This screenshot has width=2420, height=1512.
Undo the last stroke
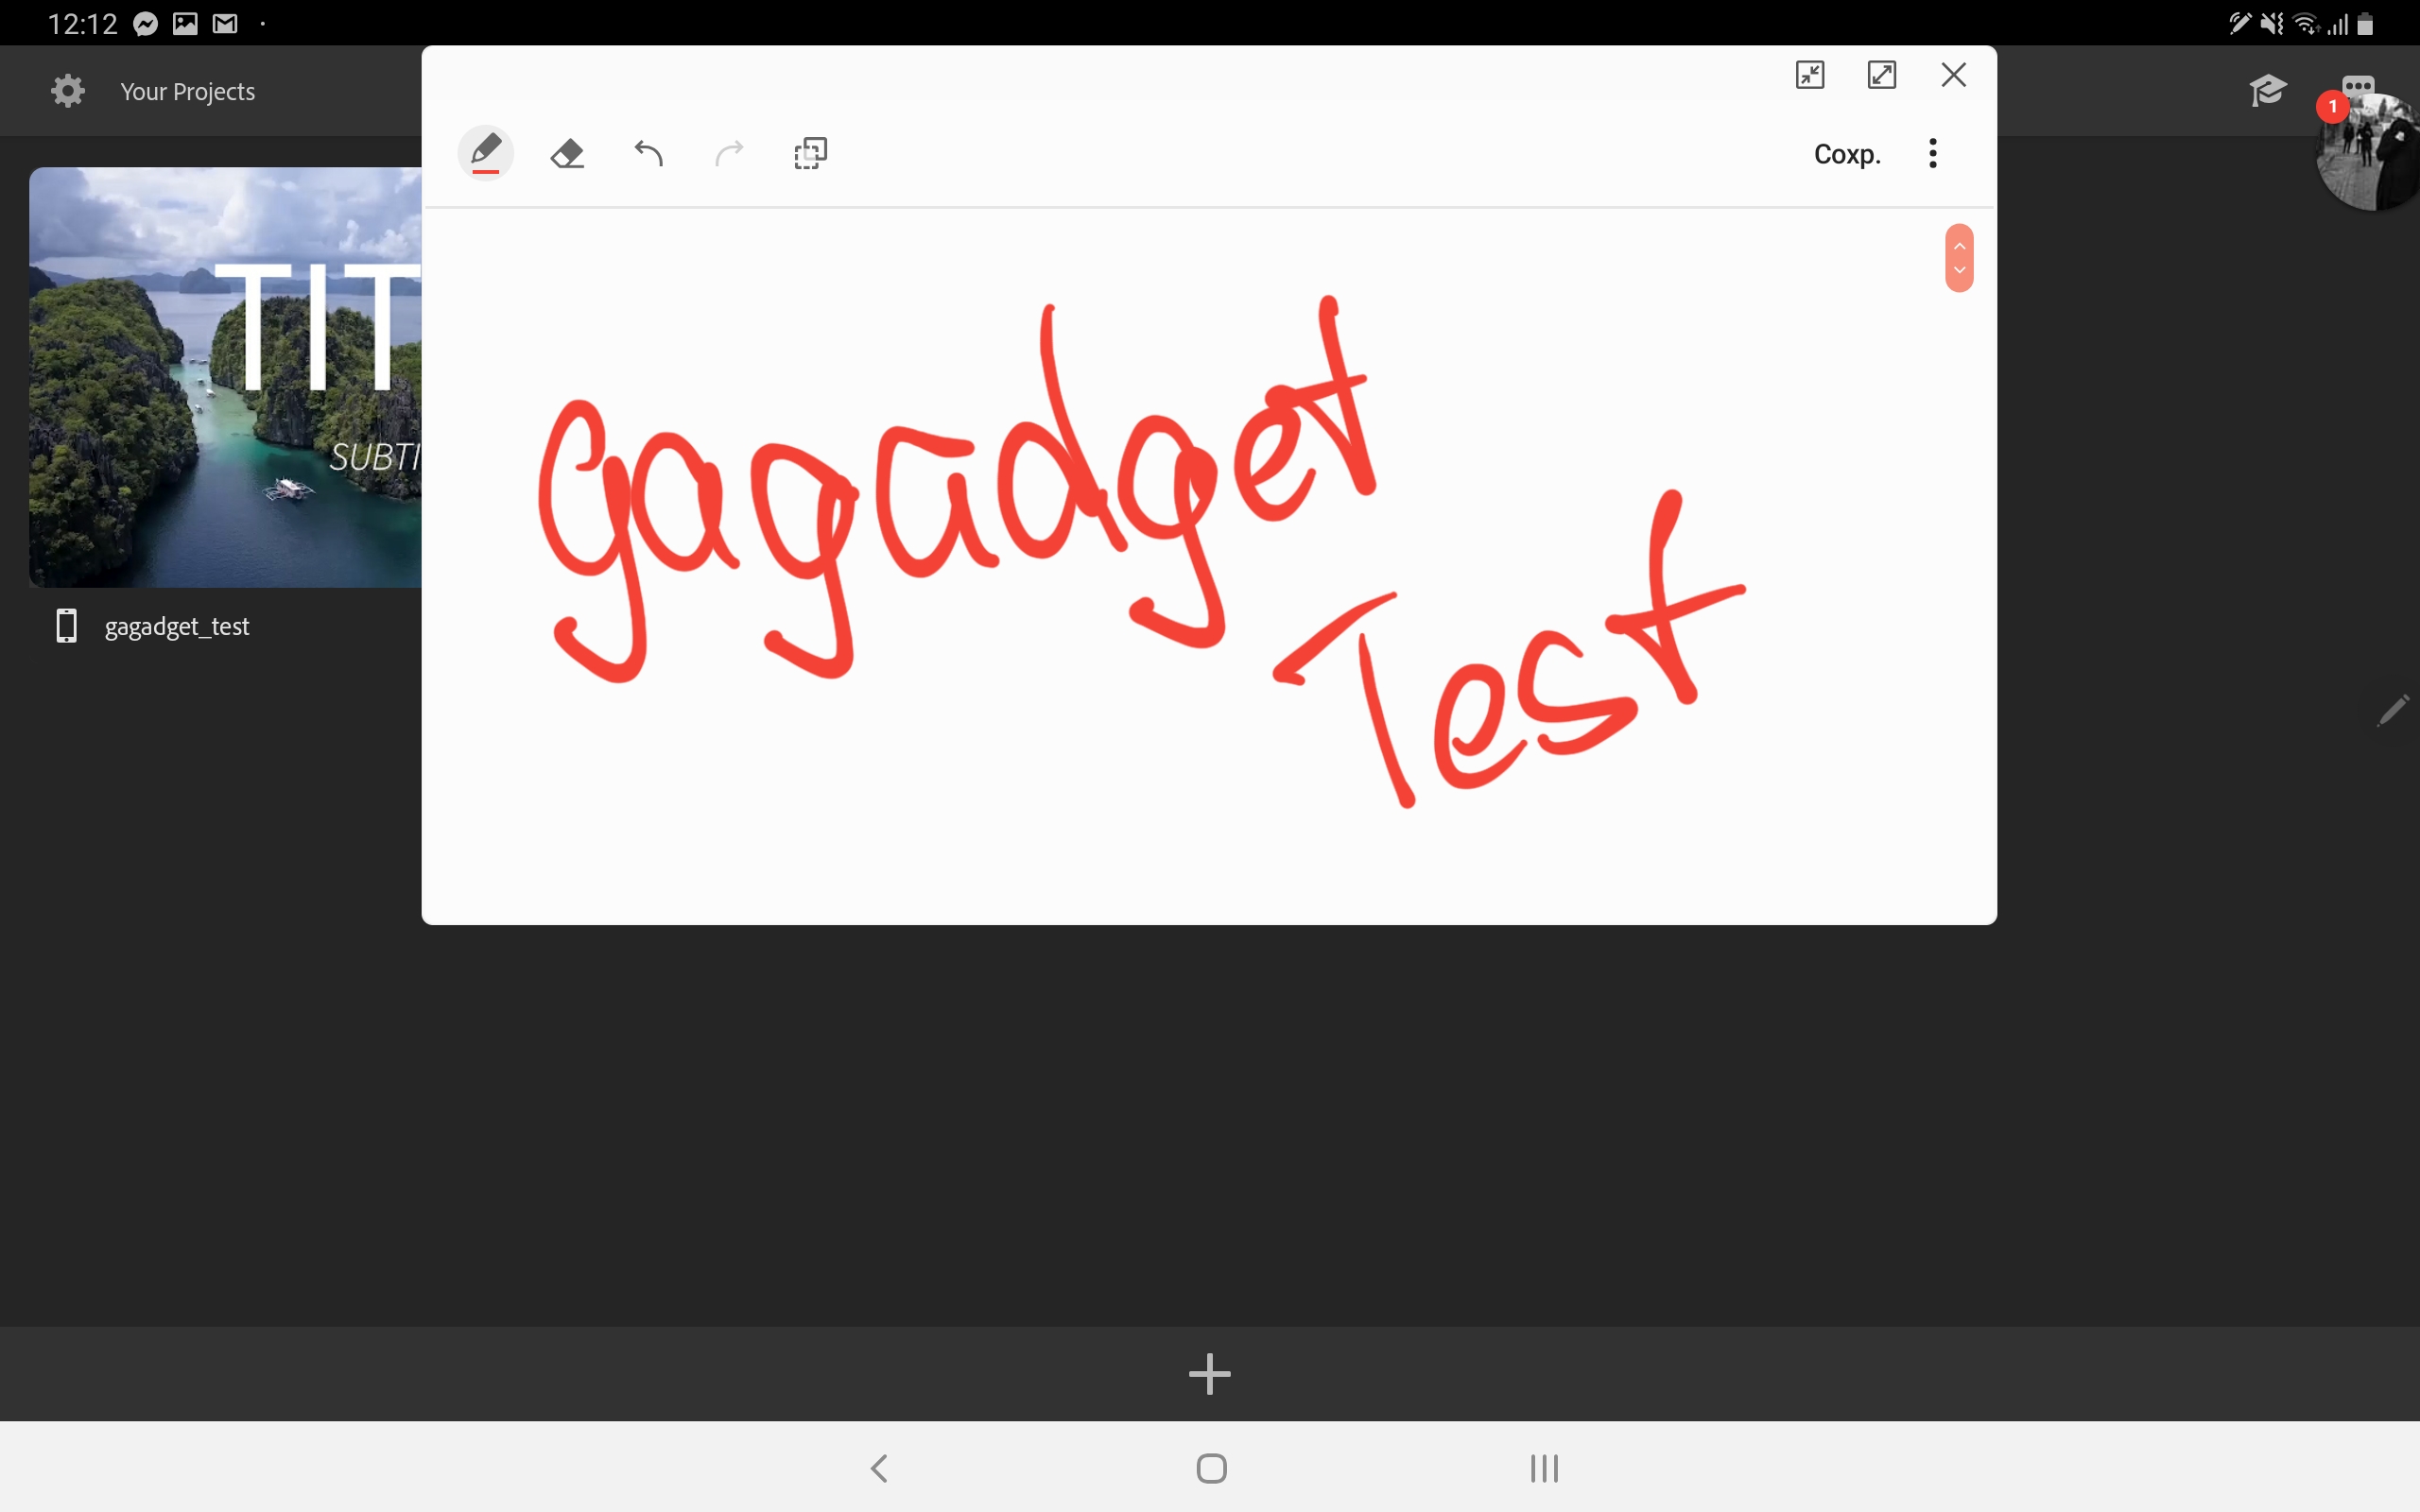[648, 153]
